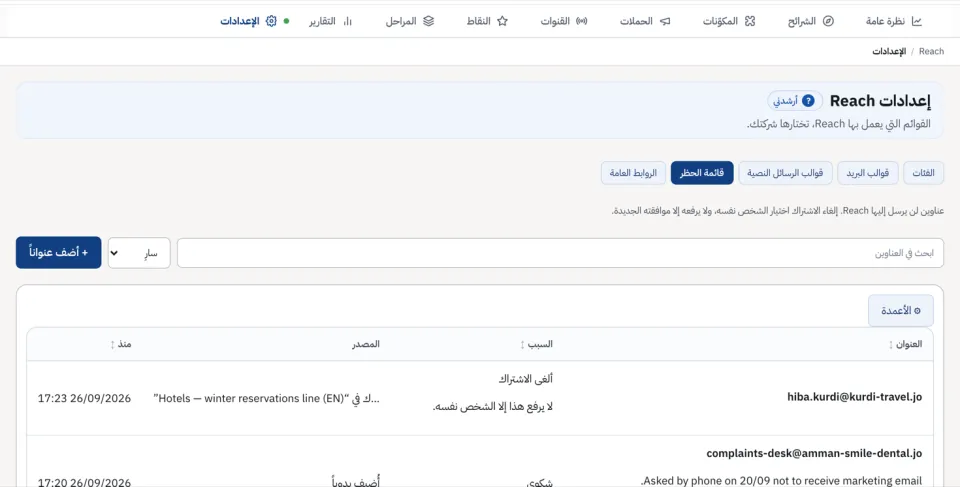Sort by العنوان column arrows

[891, 345]
